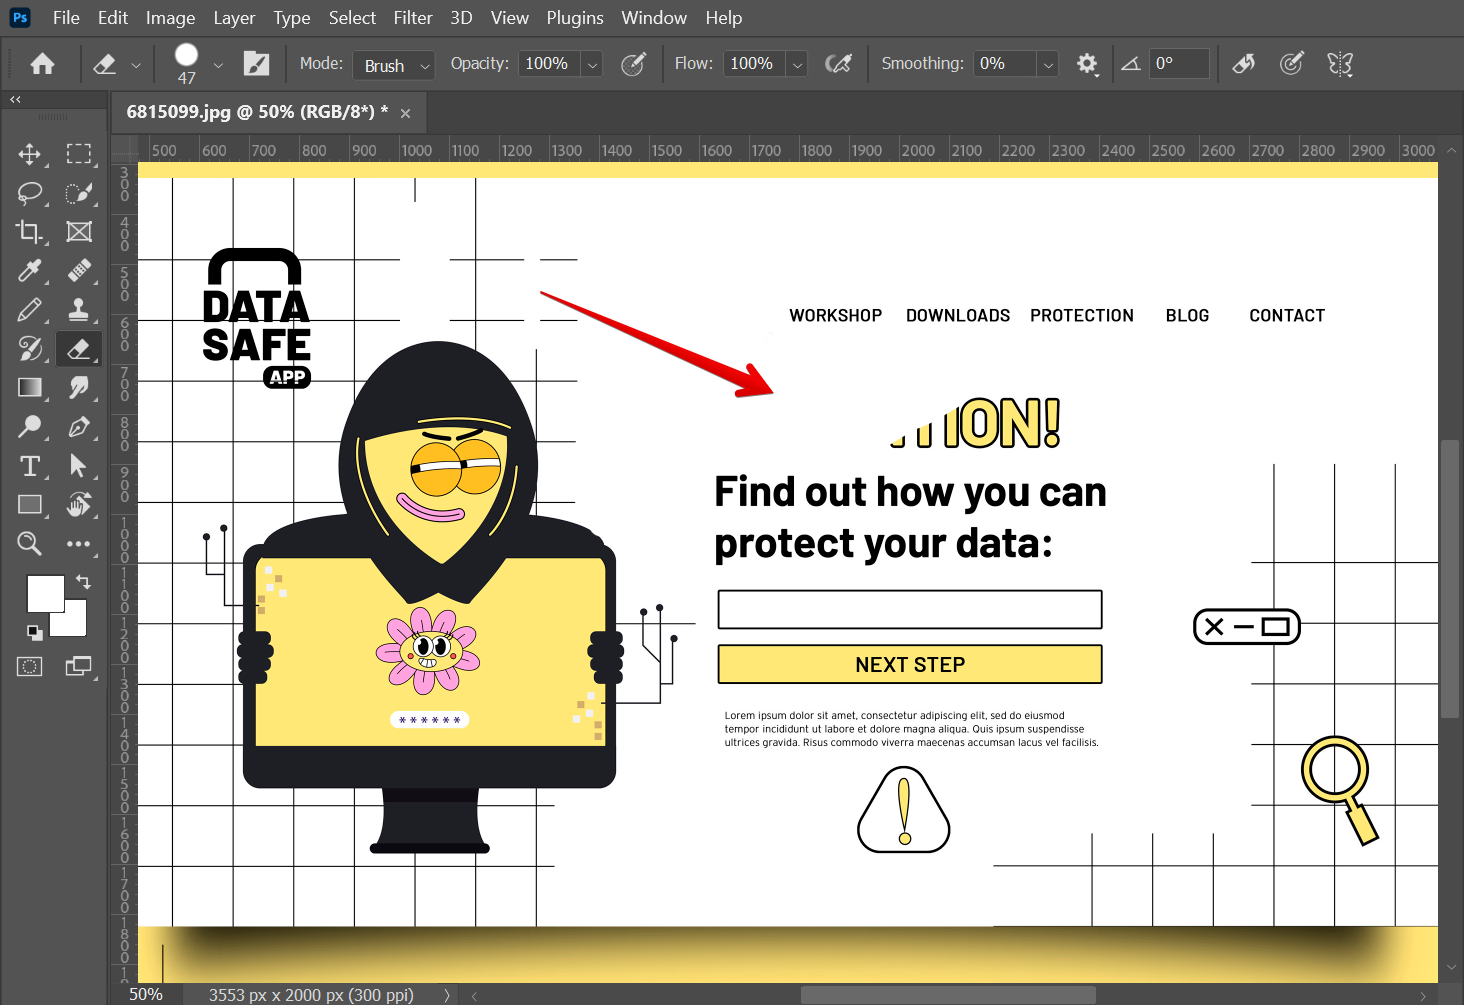Viewport: 1464px width, 1005px height.
Task: Open the brush preset picker arrow
Action: tap(218, 65)
